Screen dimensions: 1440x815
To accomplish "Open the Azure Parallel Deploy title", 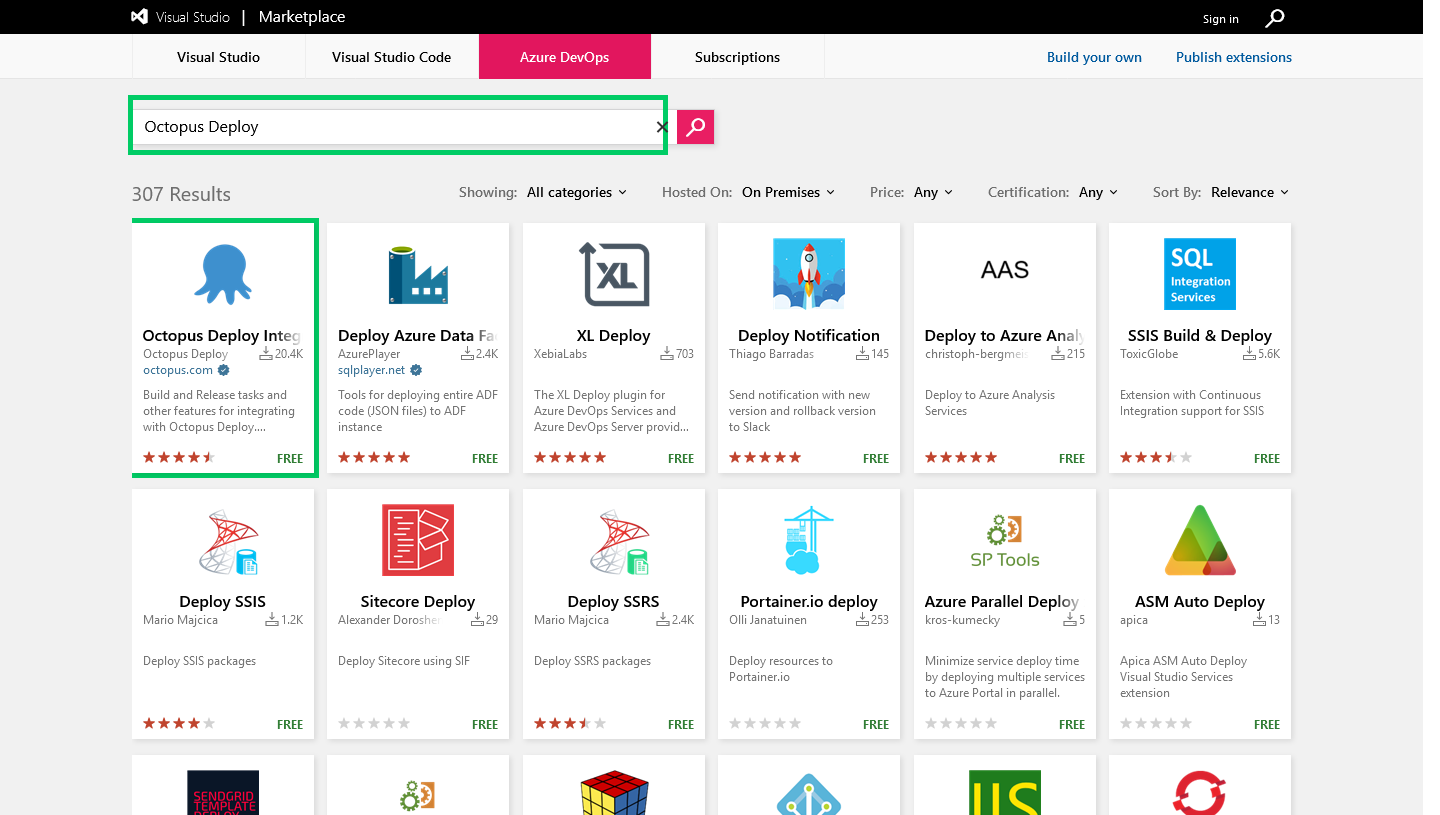I will [1002, 602].
